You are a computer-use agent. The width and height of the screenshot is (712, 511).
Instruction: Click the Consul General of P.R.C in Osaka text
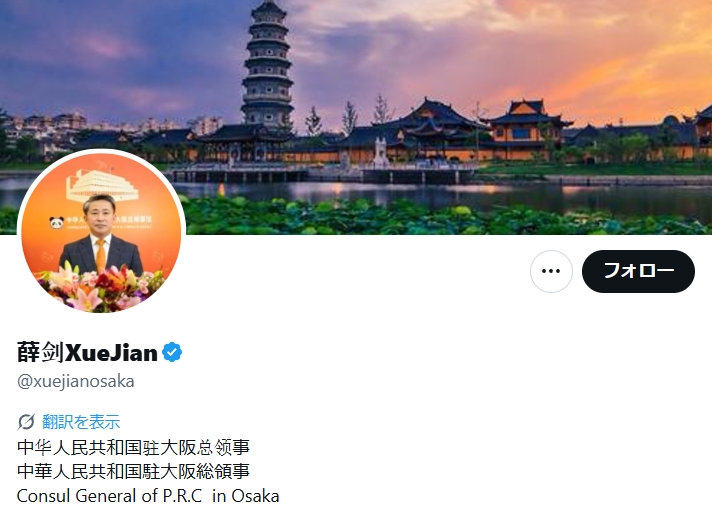tap(148, 496)
